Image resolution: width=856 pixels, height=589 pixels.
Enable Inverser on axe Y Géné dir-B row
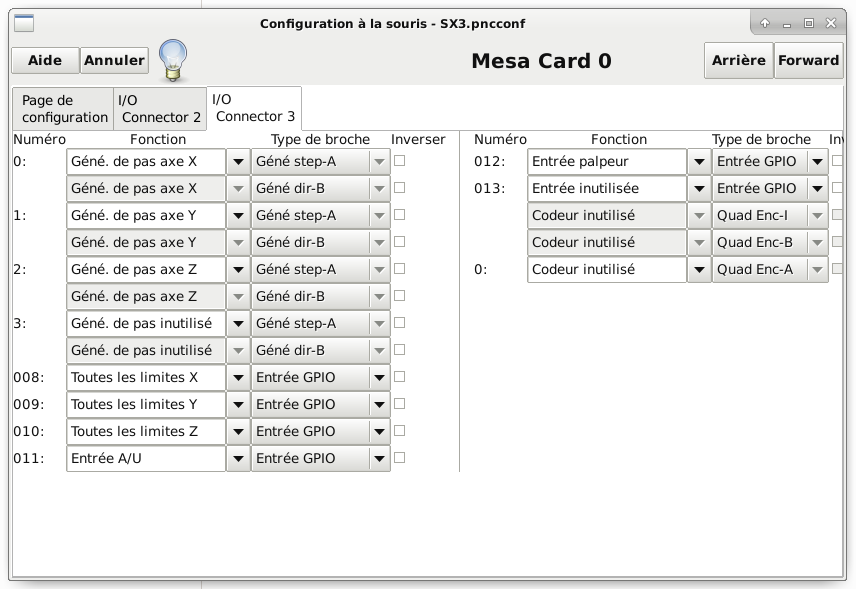click(x=400, y=242)
